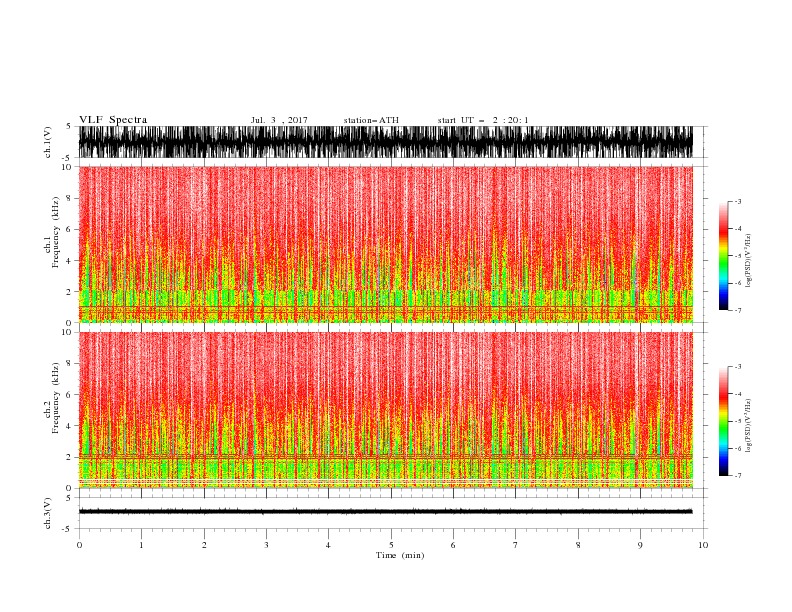Click the time axis tick label "5"
Screen dimensions: 792x612
[x=391, y=545]
